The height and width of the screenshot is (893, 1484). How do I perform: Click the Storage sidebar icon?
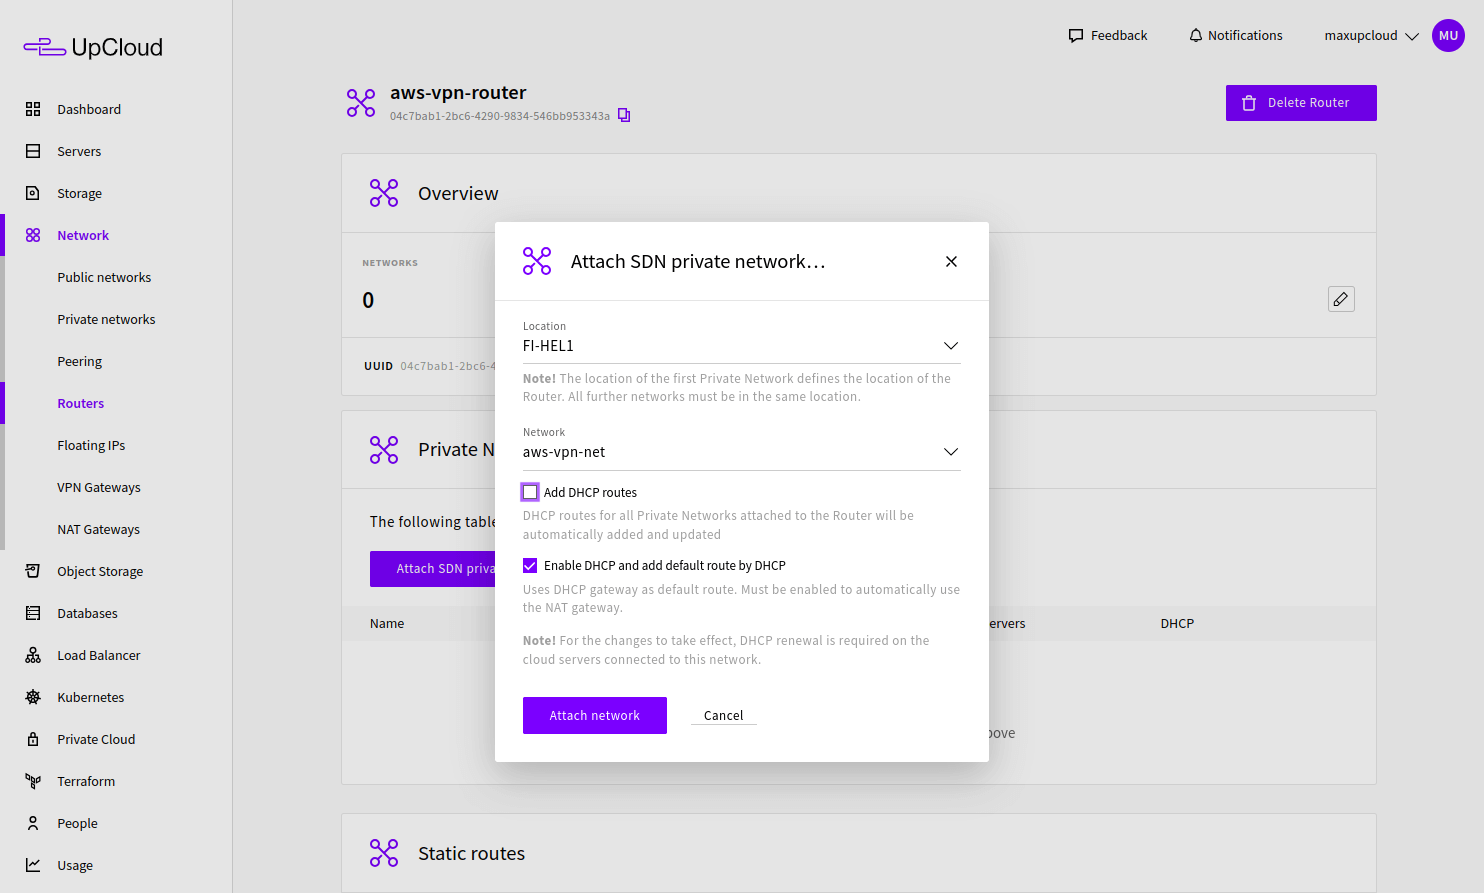pos(33,193)
